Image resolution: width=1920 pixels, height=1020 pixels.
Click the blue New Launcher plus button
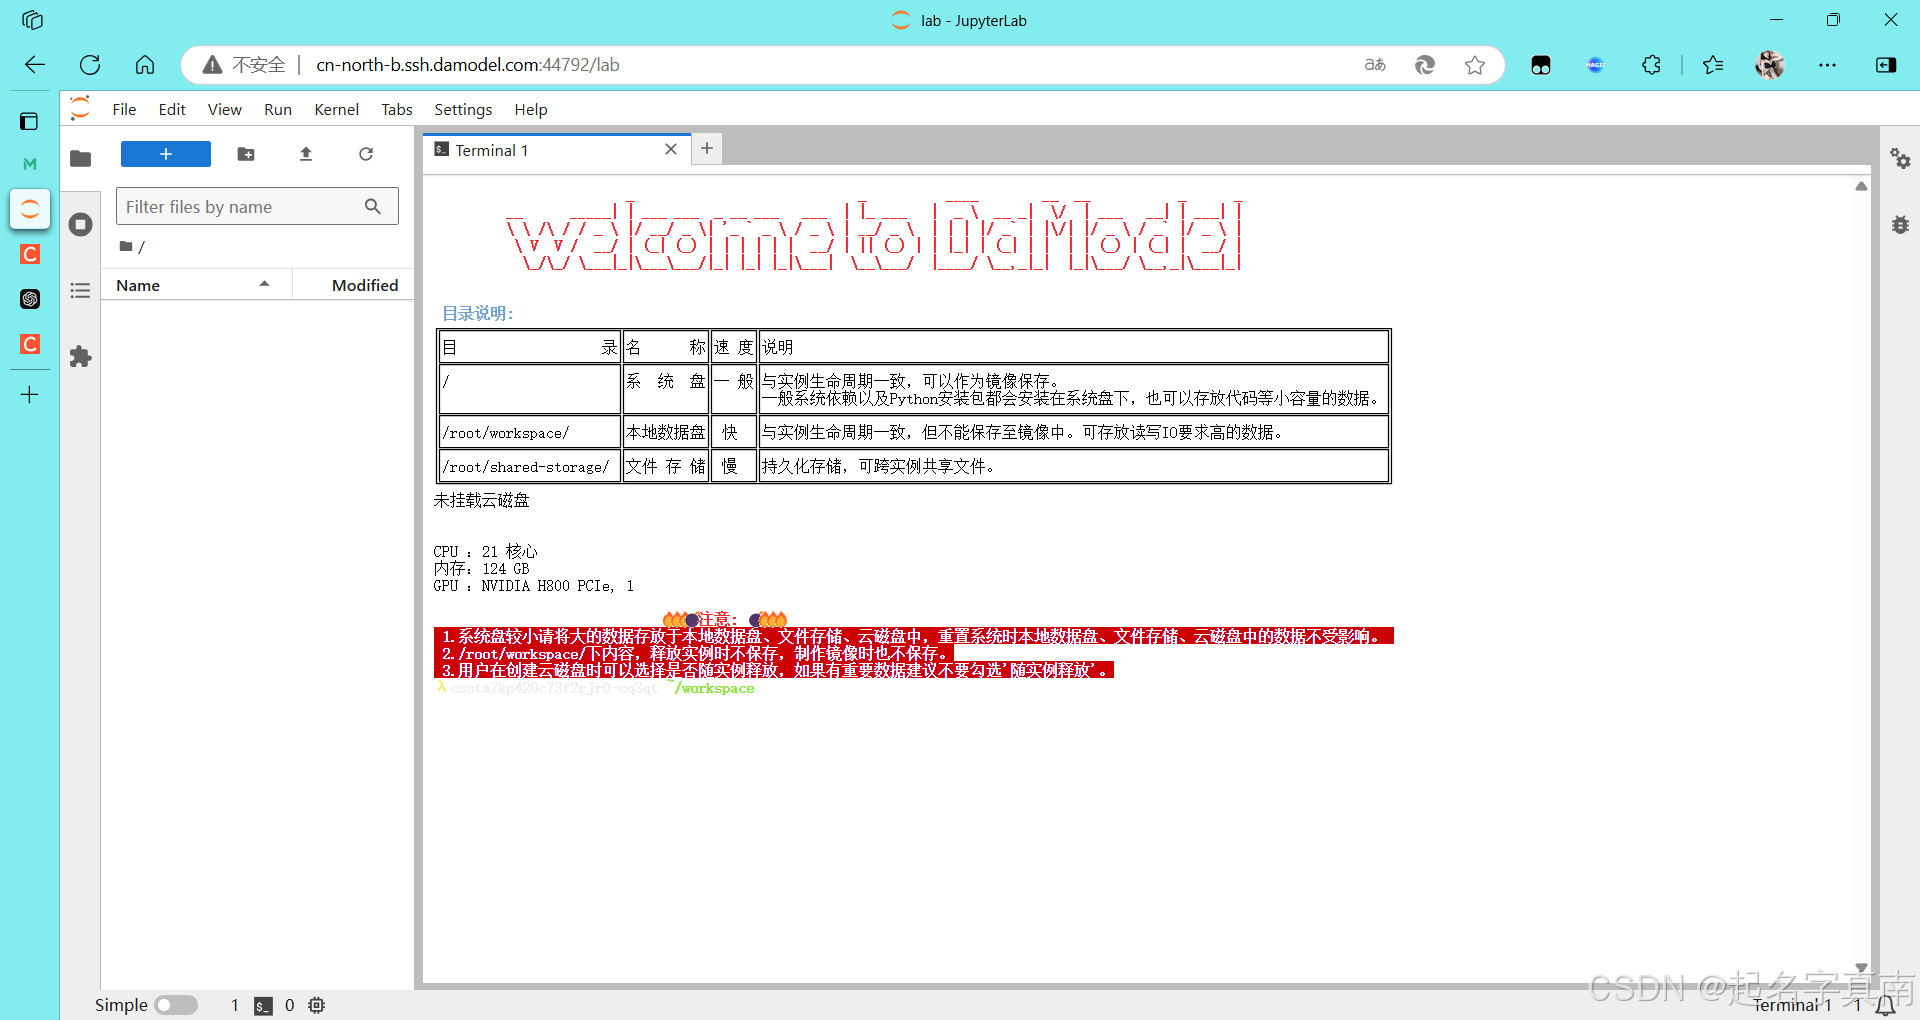click(166, 154)
